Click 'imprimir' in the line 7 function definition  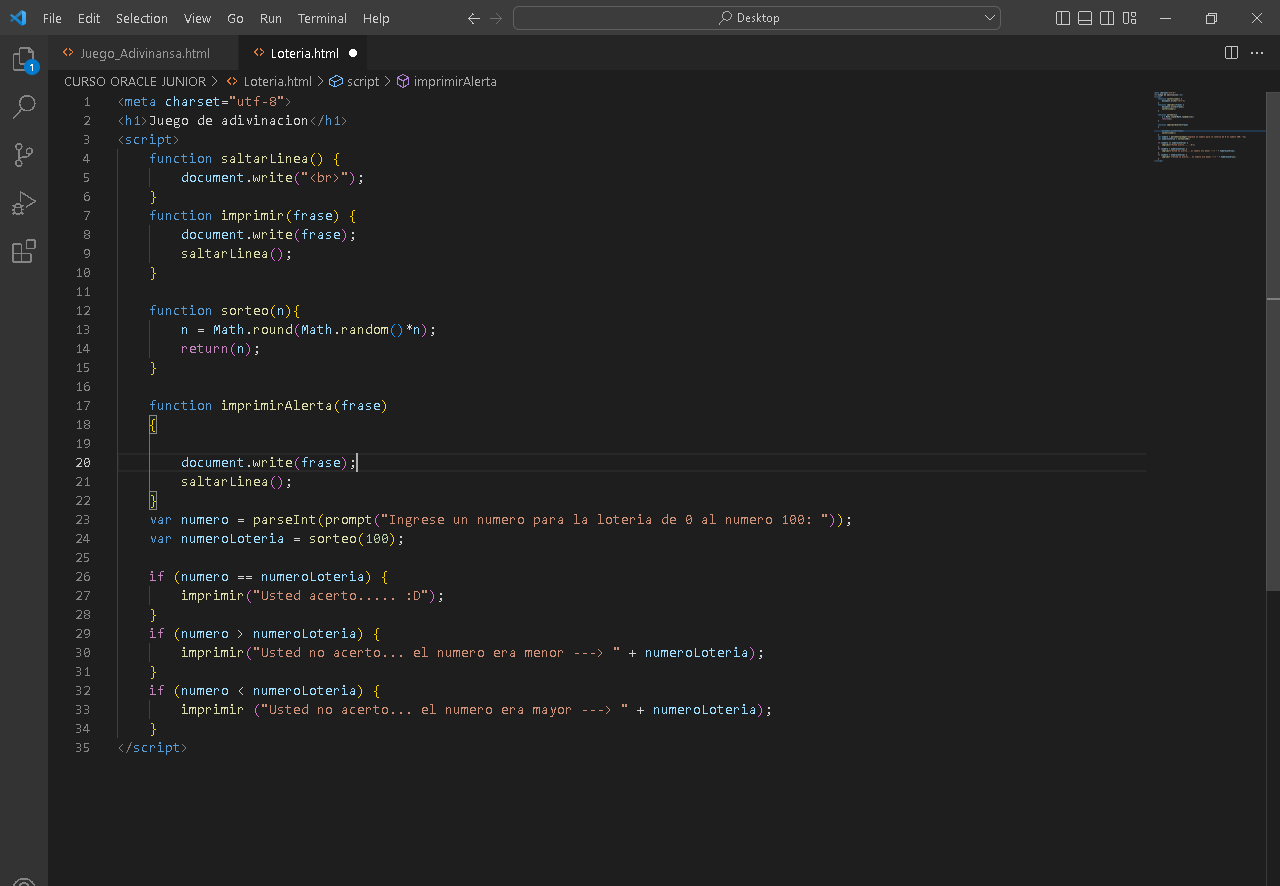(x=252, y=215)
